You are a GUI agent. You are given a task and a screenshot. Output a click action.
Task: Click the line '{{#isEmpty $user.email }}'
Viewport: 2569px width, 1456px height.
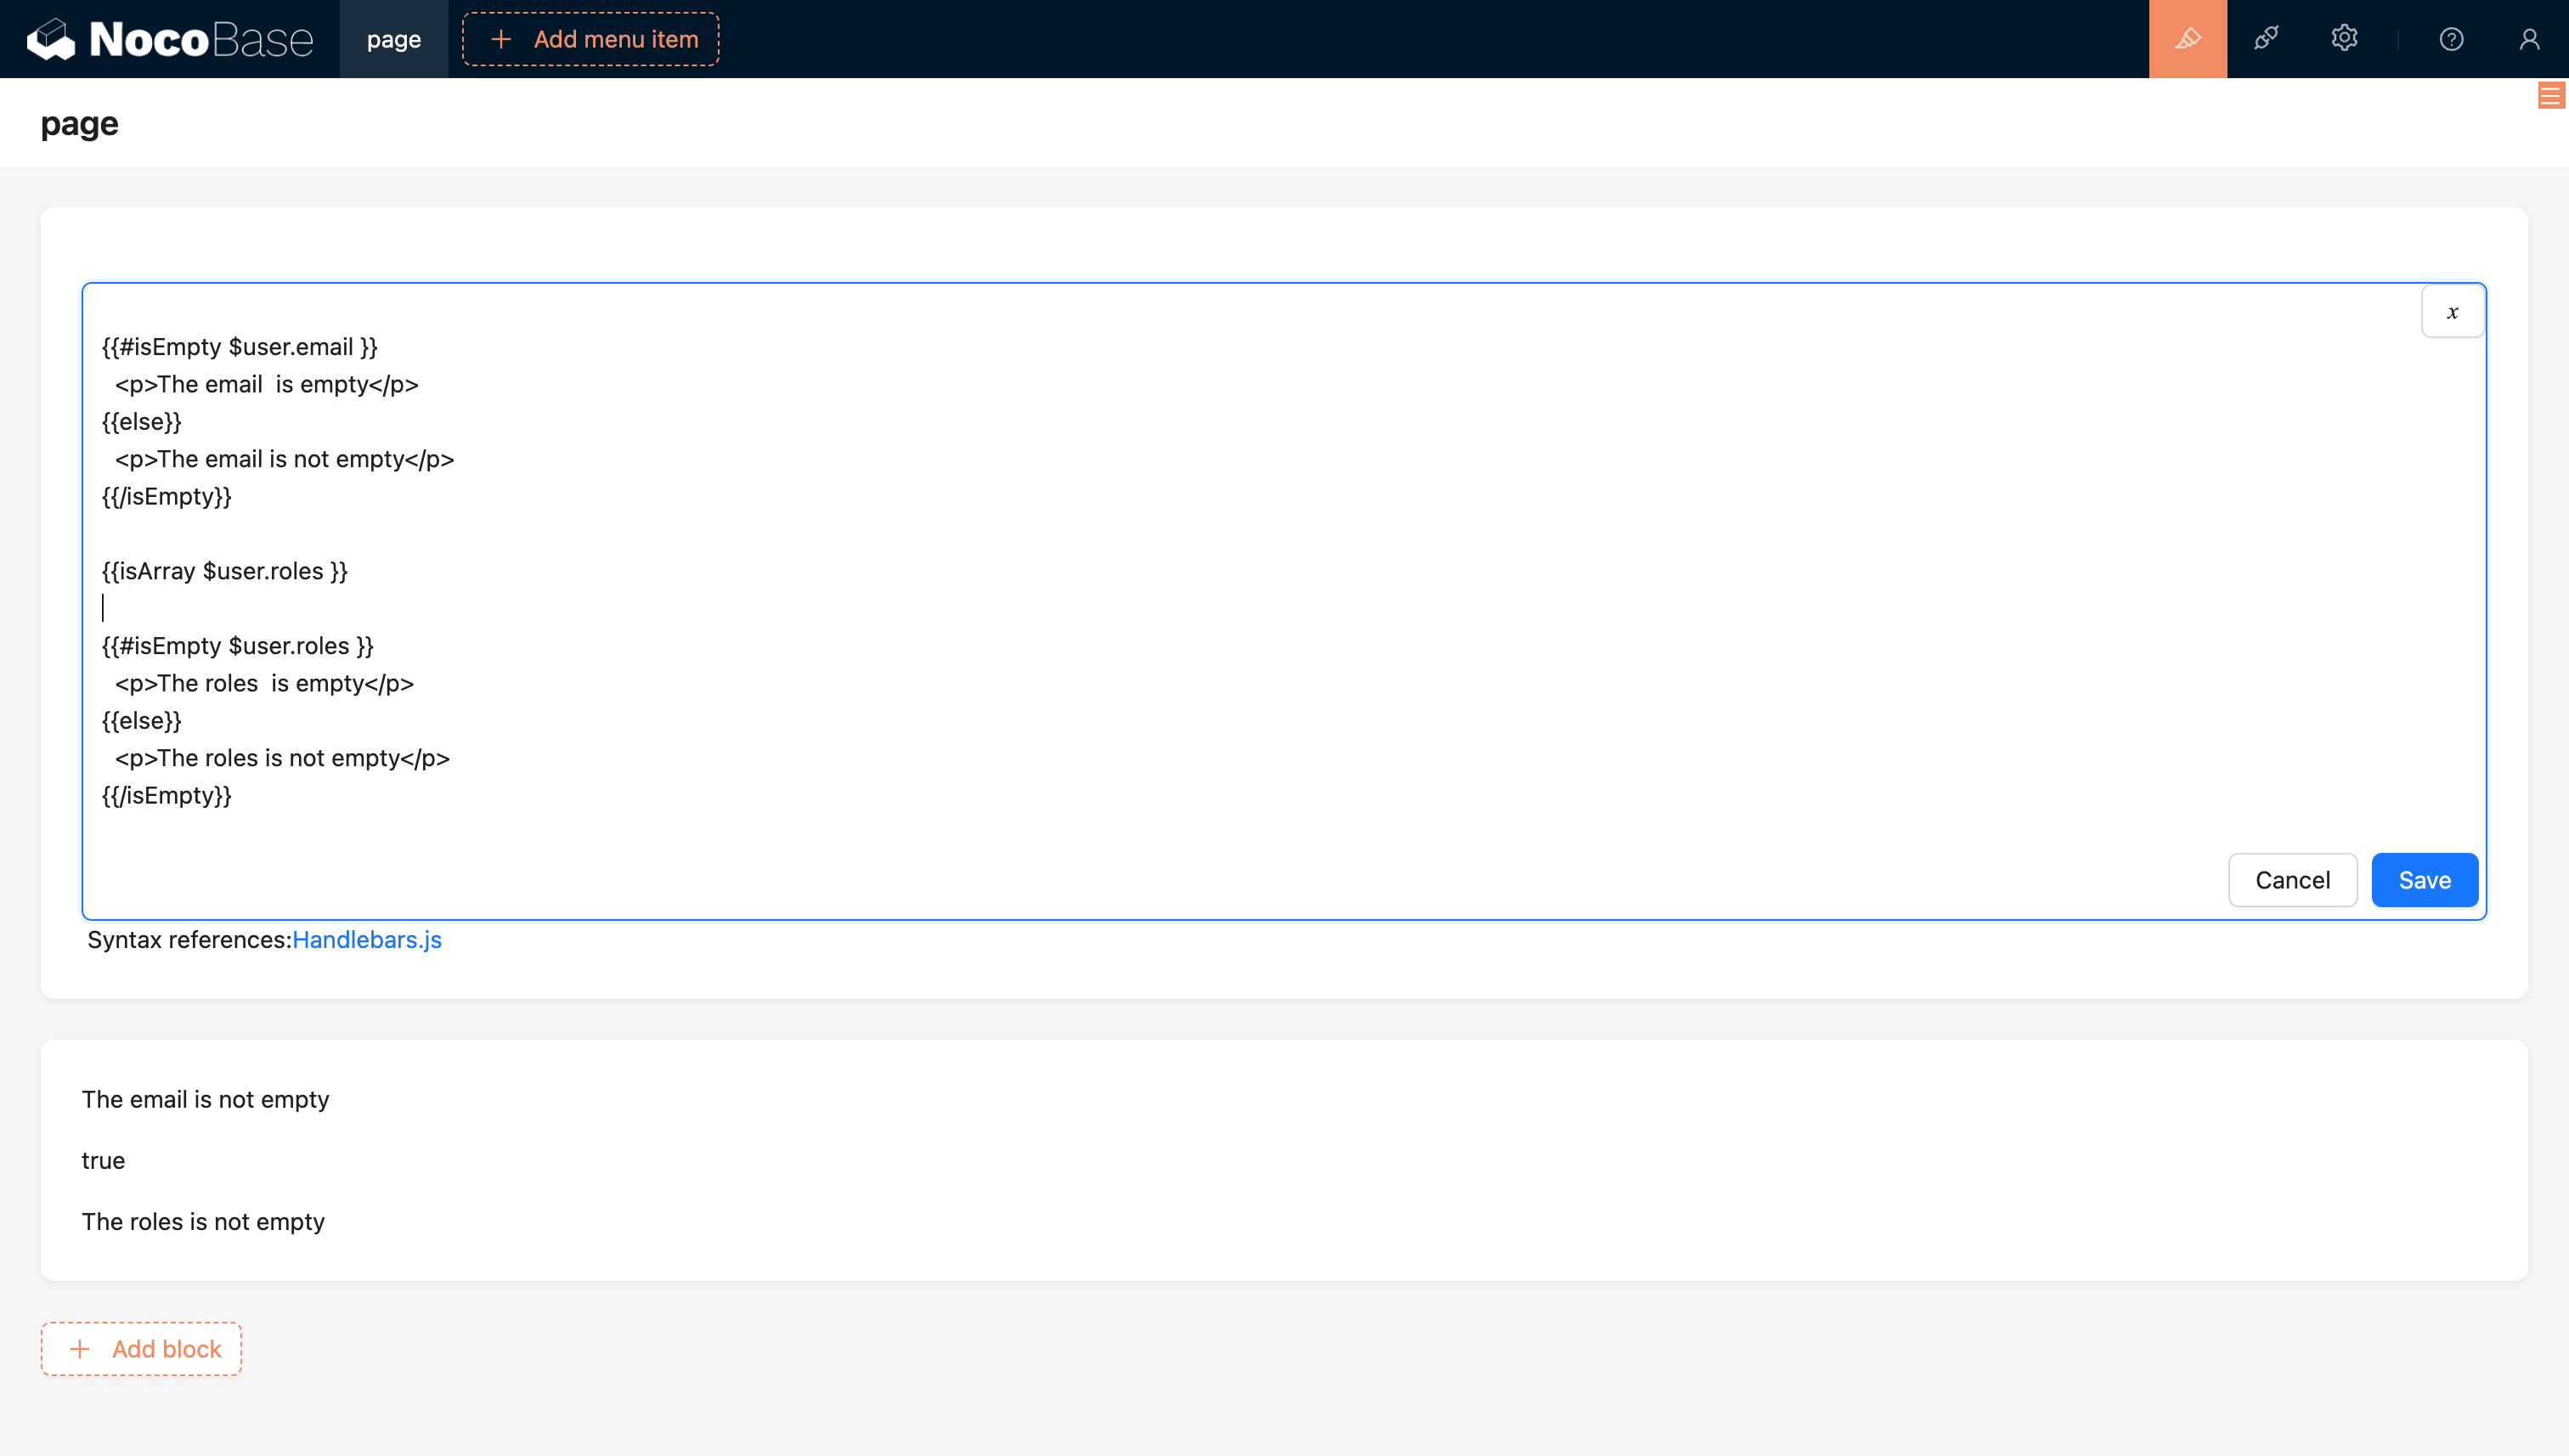(240, 347)
